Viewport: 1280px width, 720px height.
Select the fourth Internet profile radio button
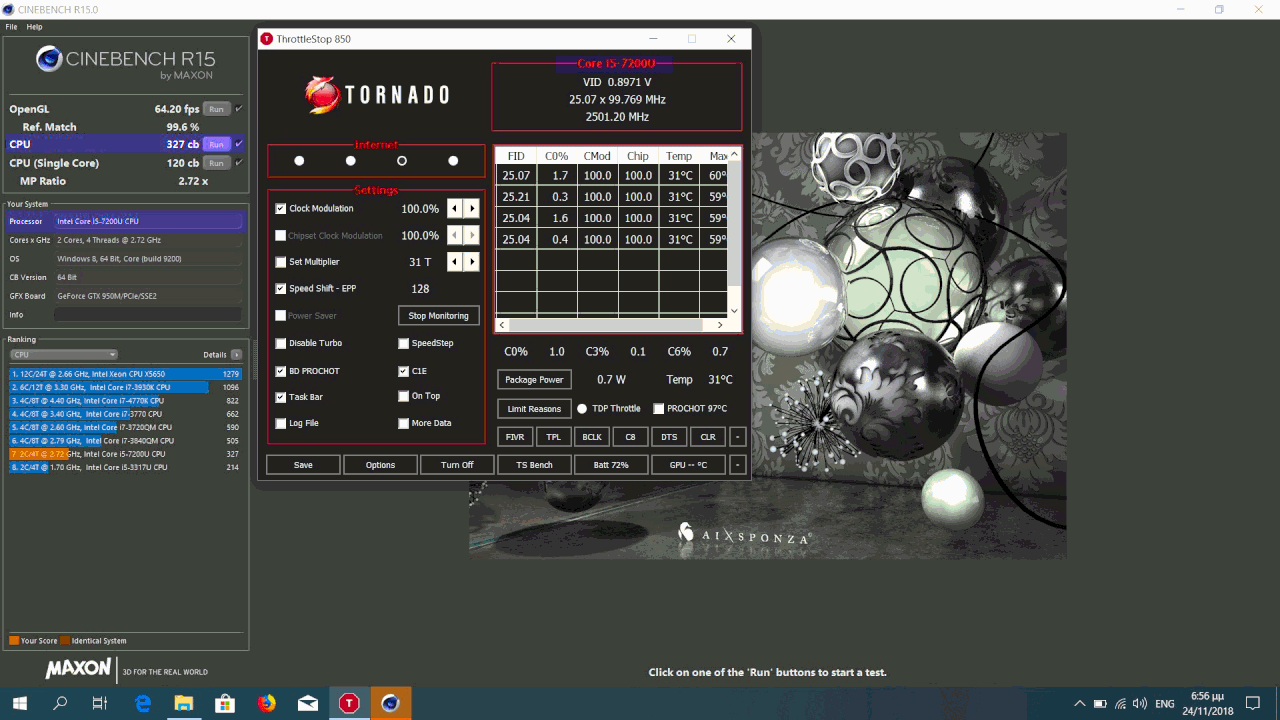coord(453,160)
